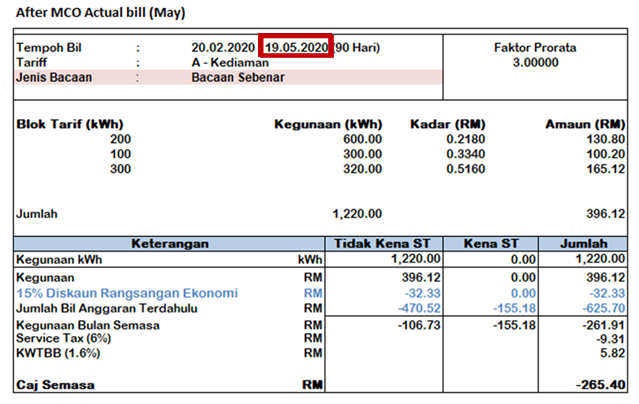Click black "-155.18" in Kegunaan Bulan Semasa row

pyautogui.click(x=514, y=325)
